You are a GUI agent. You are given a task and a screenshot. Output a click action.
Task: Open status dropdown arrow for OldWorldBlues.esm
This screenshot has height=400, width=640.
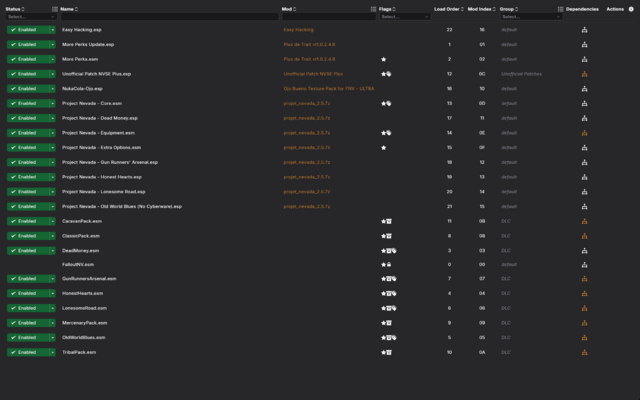(x=53, y=337)
